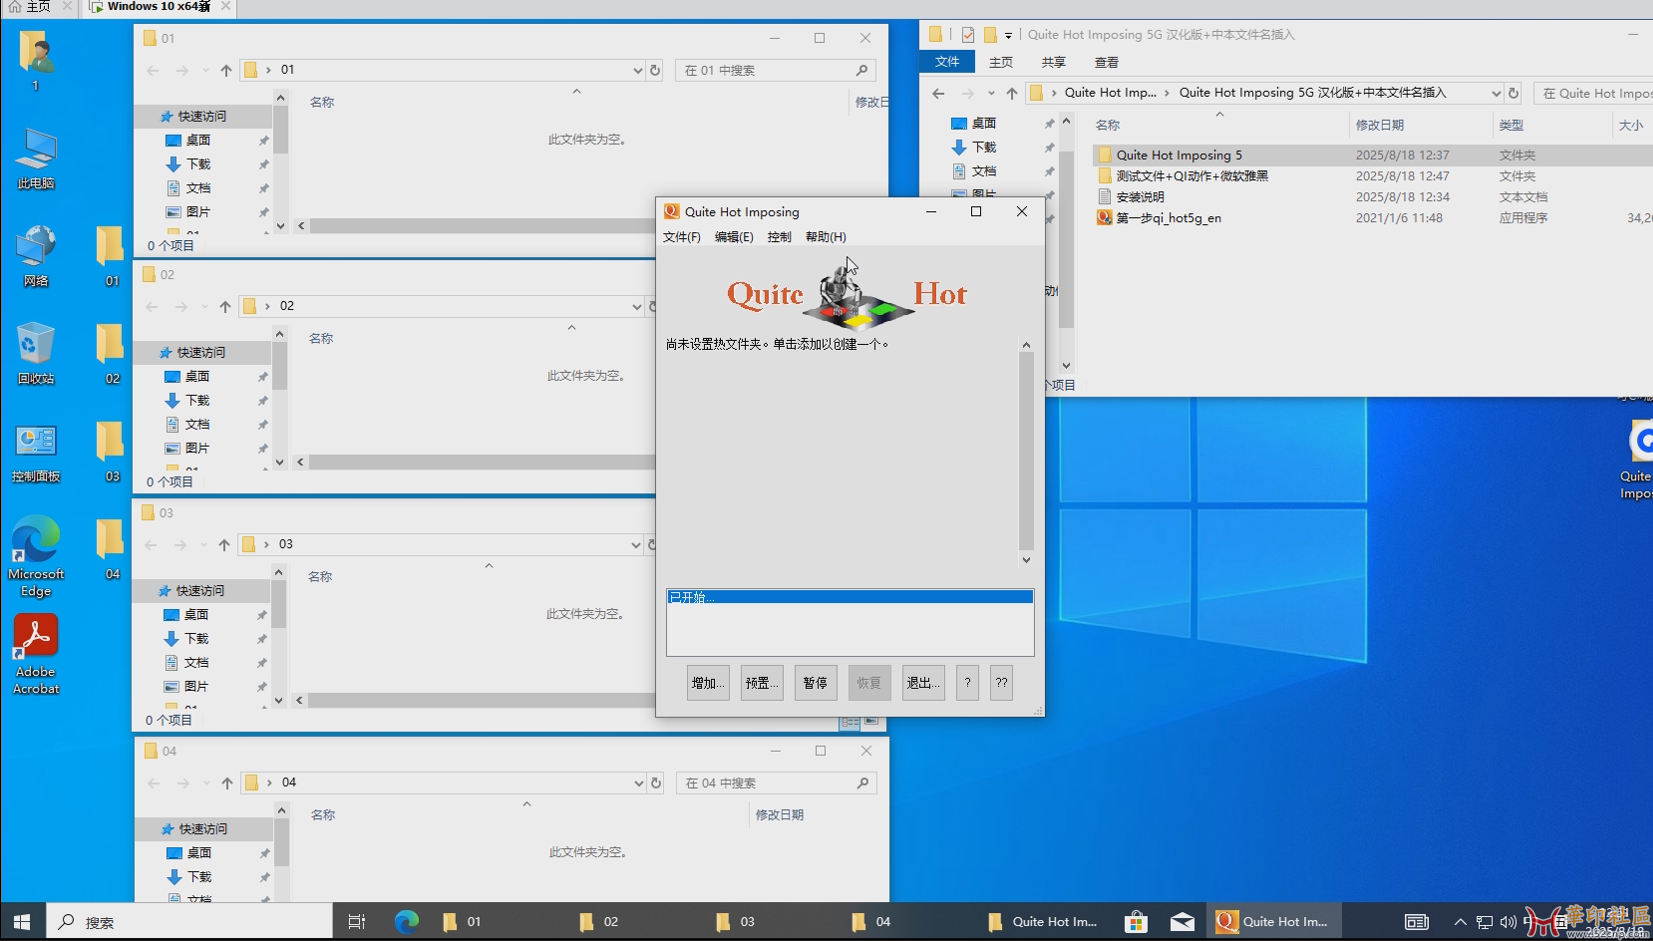Click the single question mark help button
The image size is (1653, 941).
click(967, 683)
